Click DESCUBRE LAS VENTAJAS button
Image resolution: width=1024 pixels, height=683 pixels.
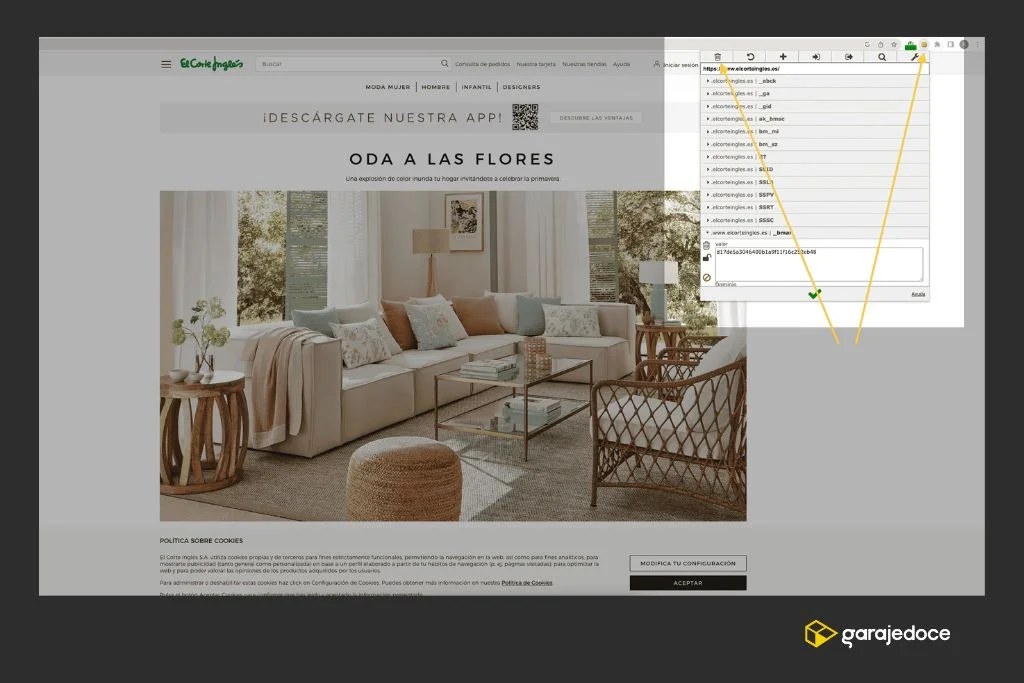click(596, 118)
